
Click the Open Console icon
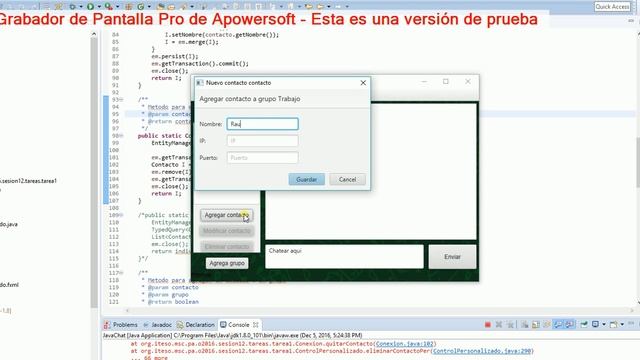coord(613,324)
